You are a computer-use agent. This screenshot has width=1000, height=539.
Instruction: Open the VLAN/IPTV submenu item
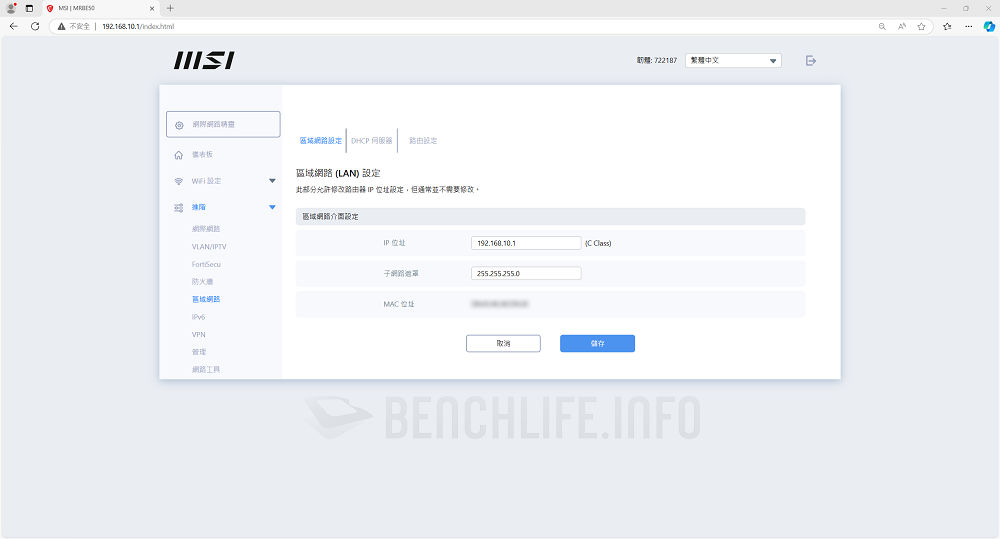(209, 247)
